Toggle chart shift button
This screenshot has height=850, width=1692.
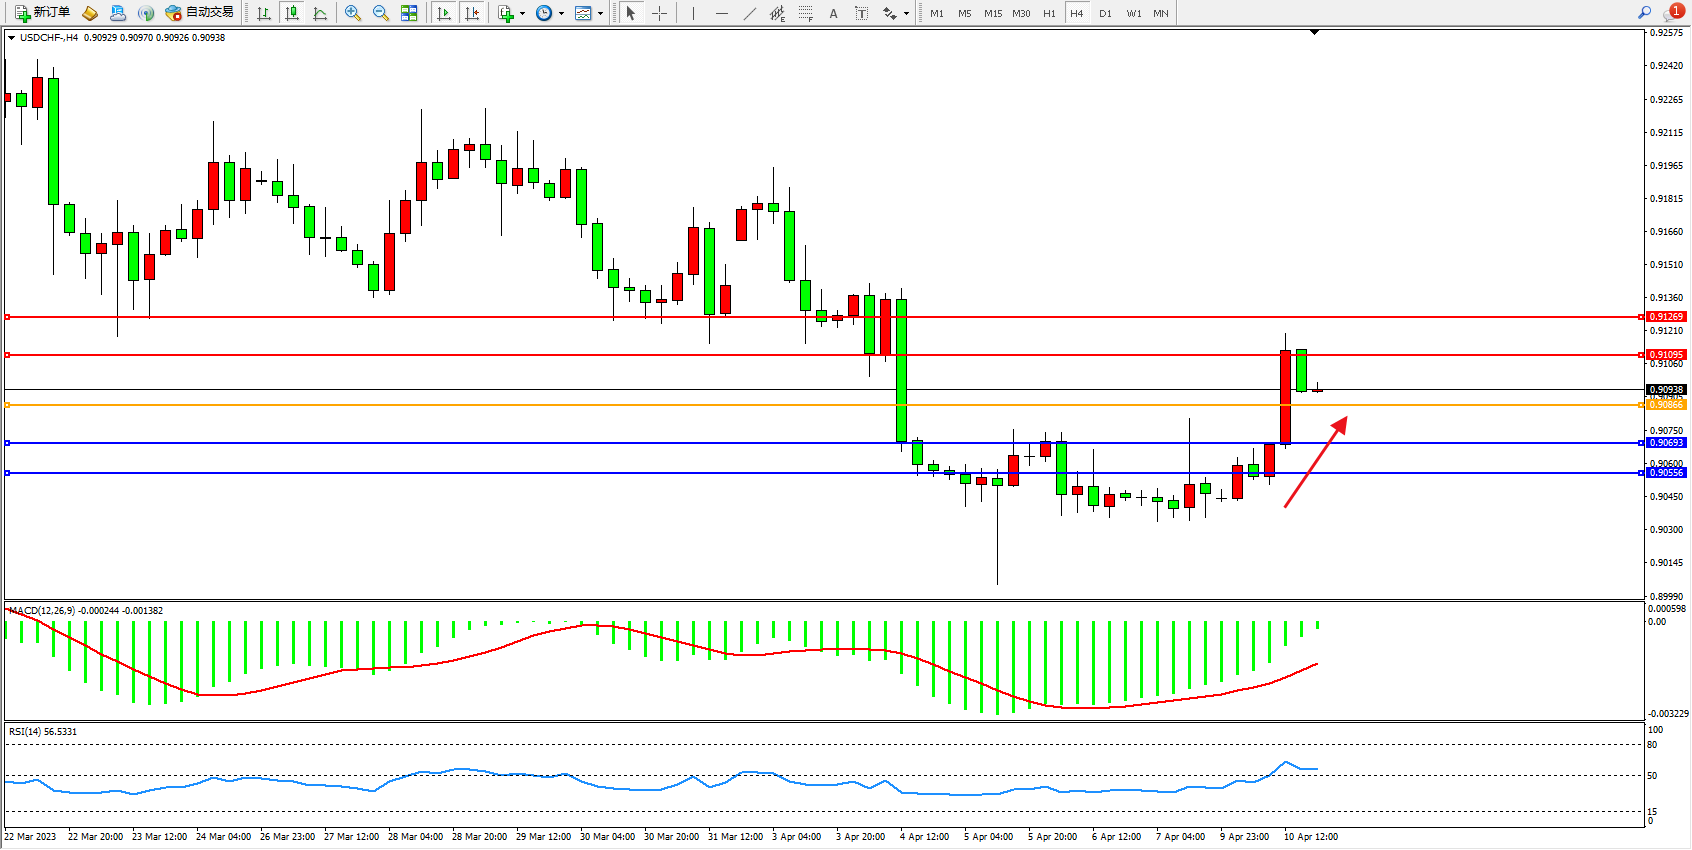pyautogui.click(x=472, y=13)
